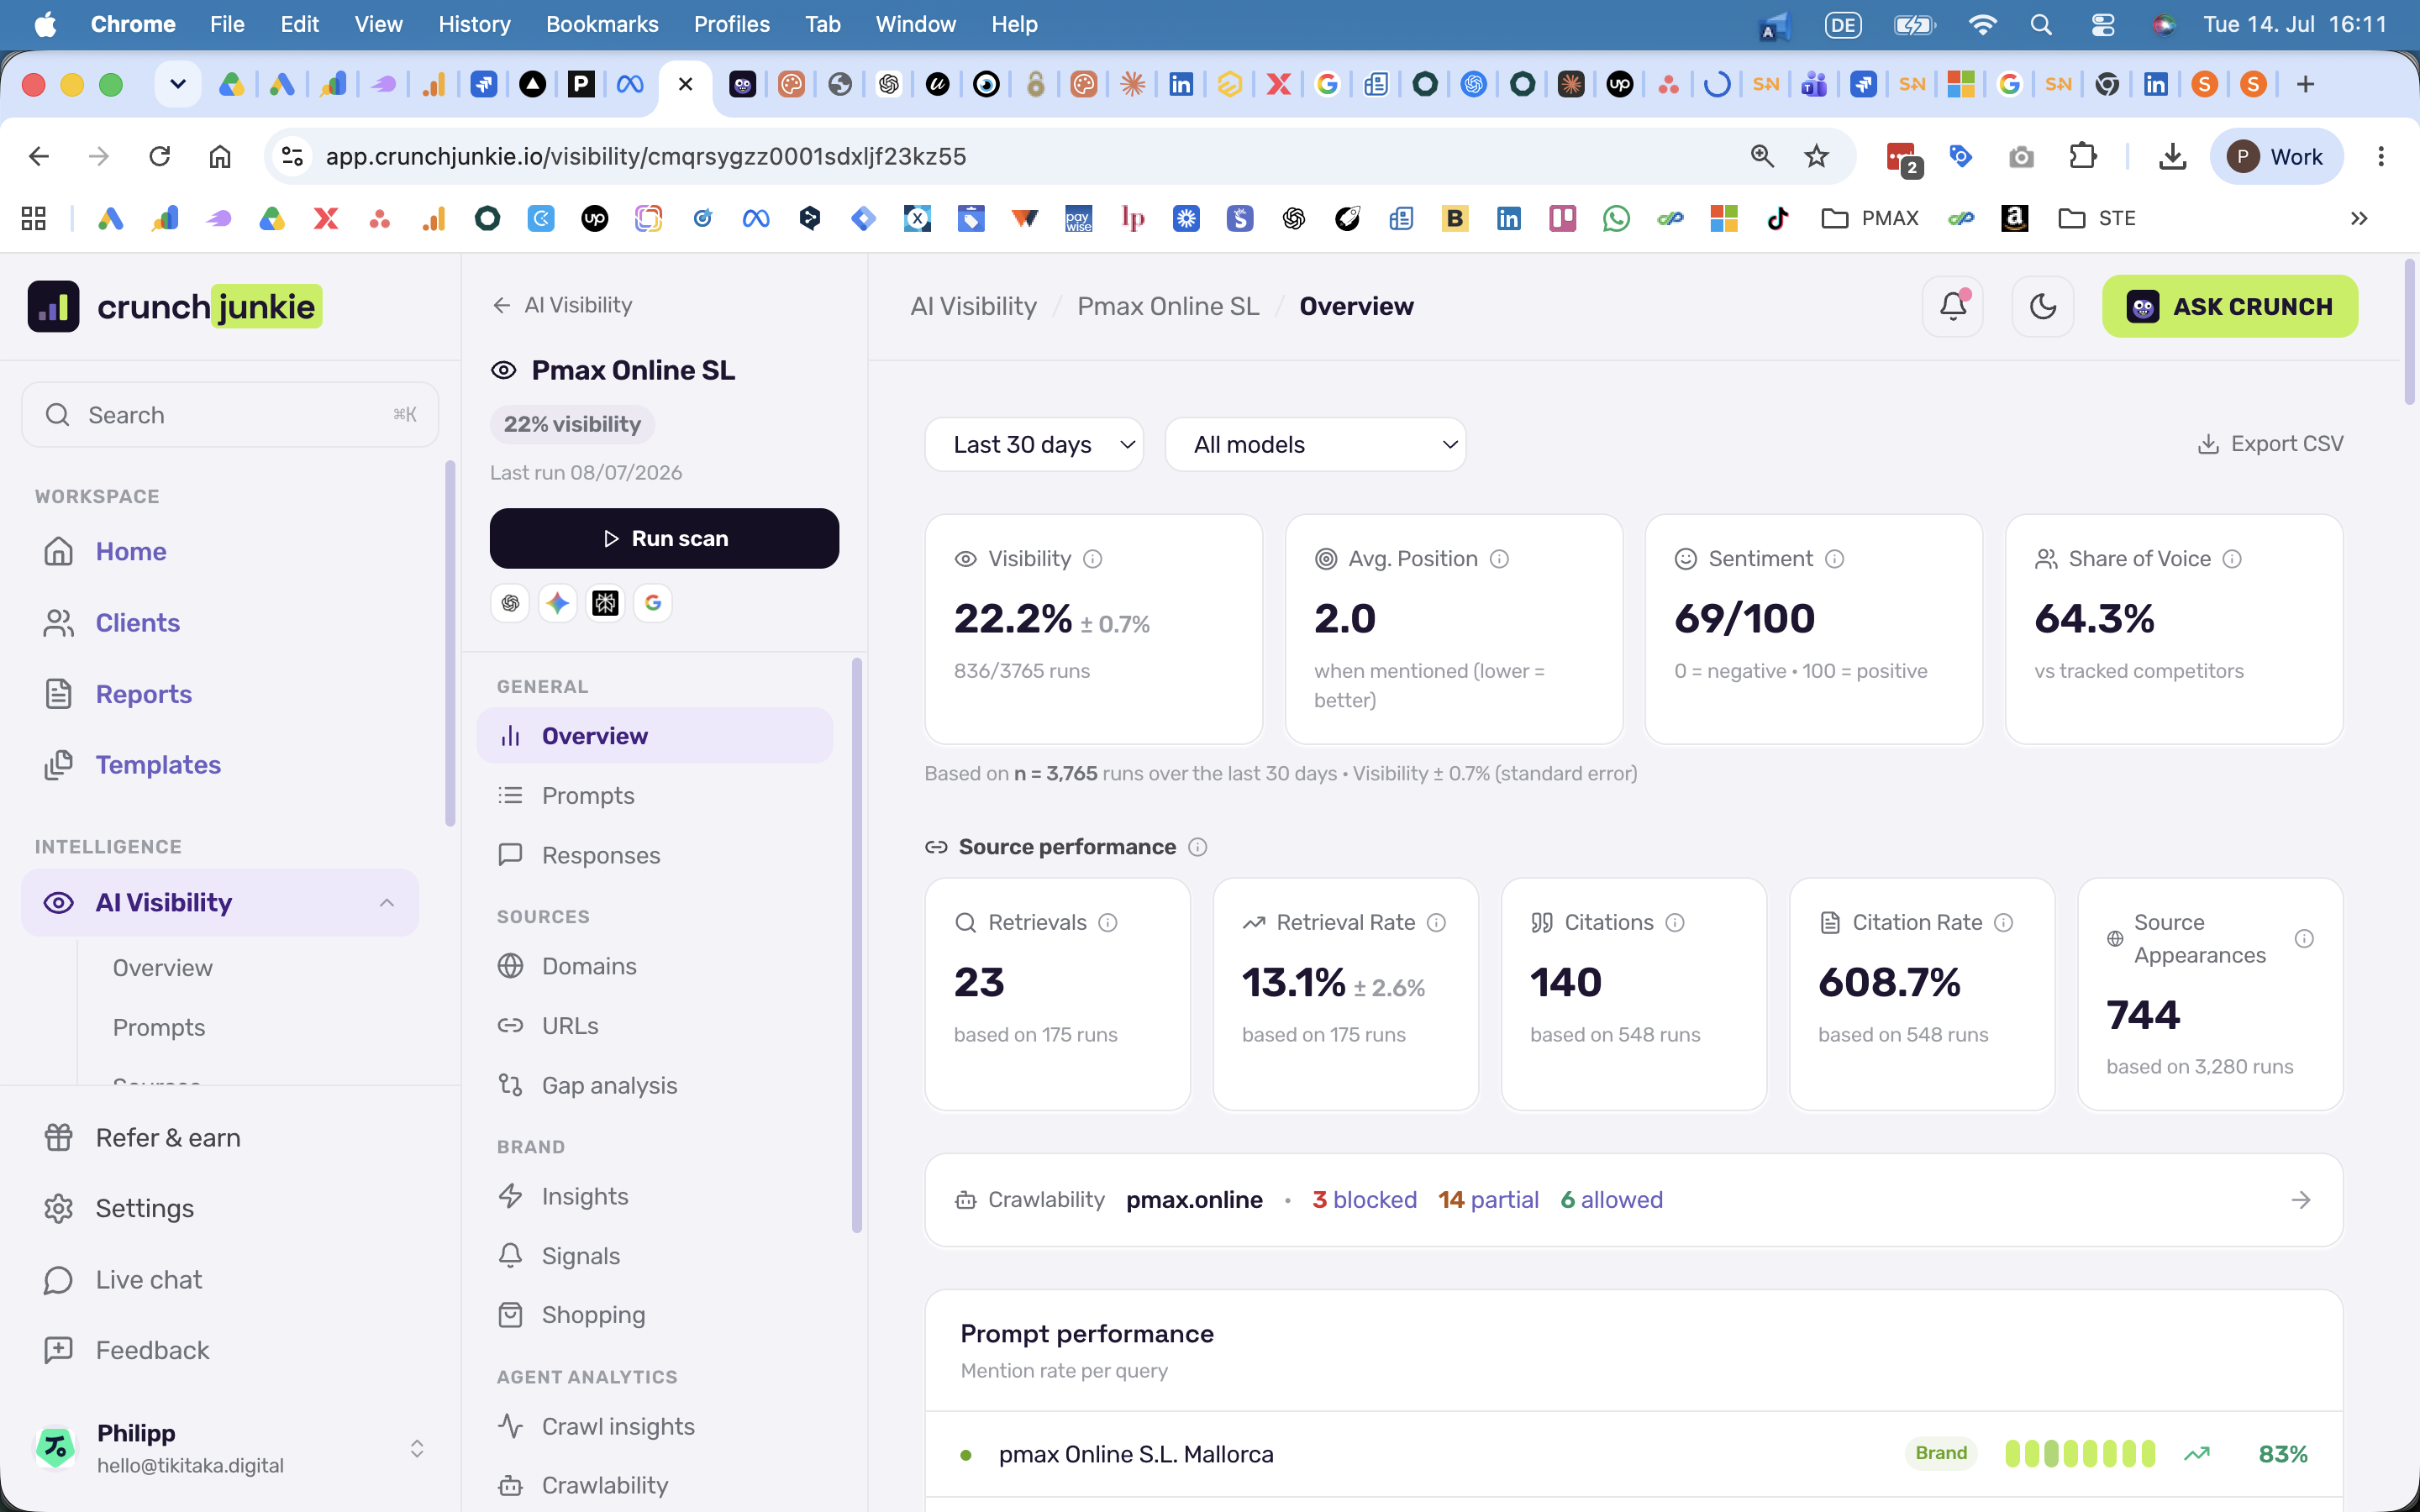The image size is (2420, 1512).
Task: Expand the Philipp account switcher
Action: (417, 1449)
